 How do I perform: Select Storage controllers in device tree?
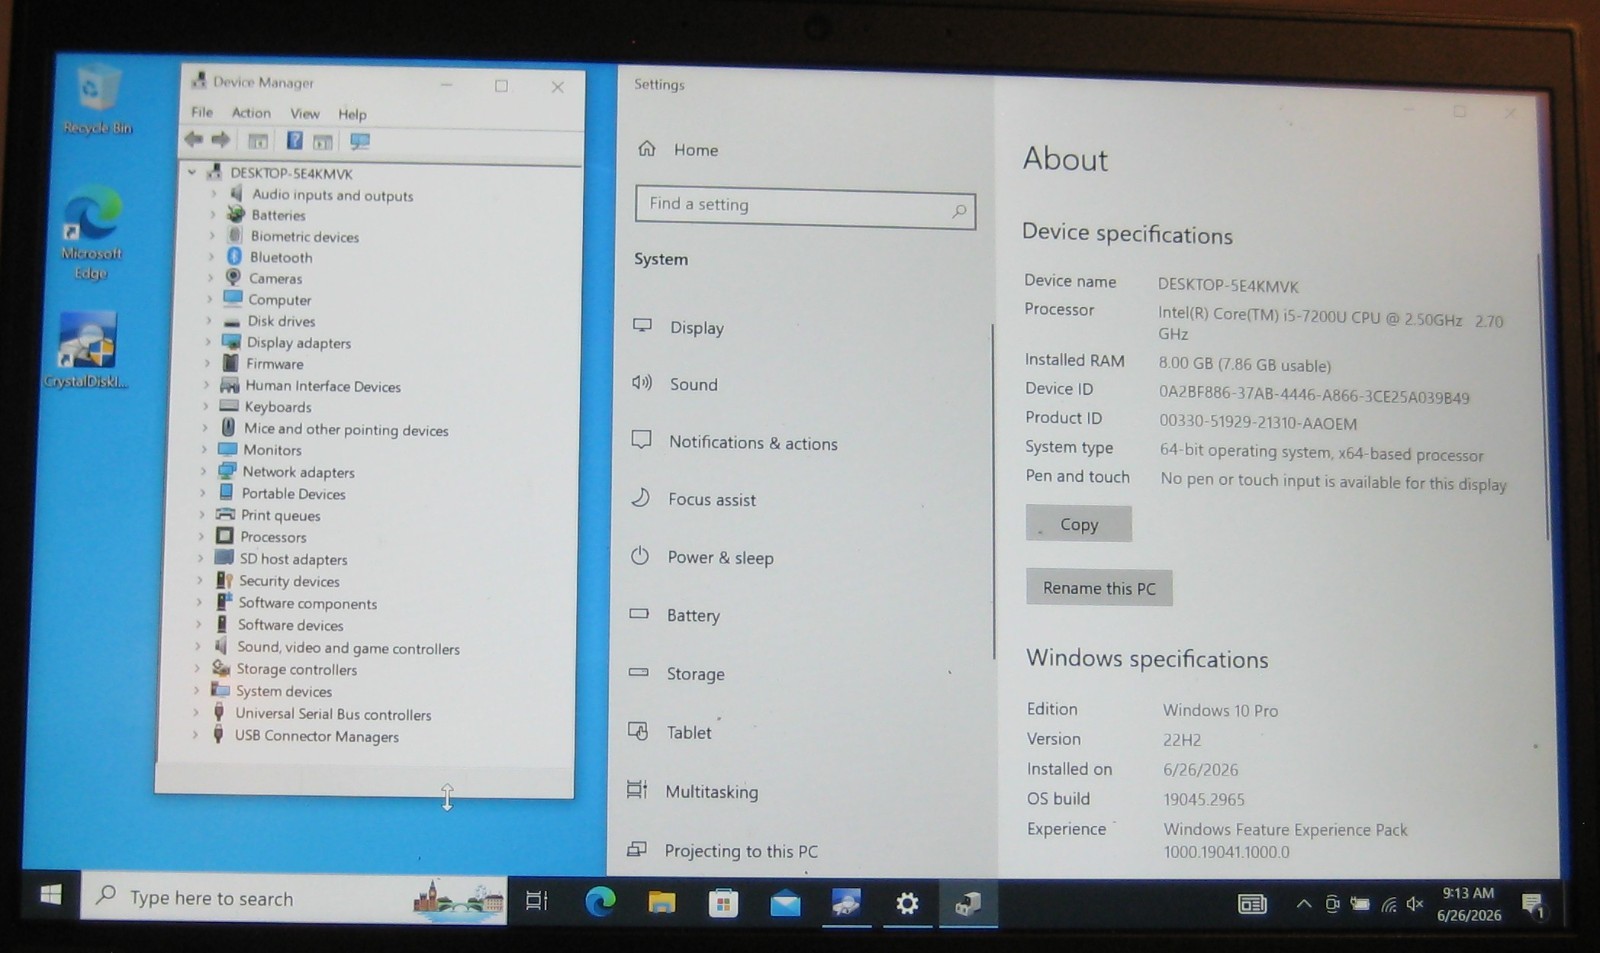pyautogui.click(x=296, y=669)
